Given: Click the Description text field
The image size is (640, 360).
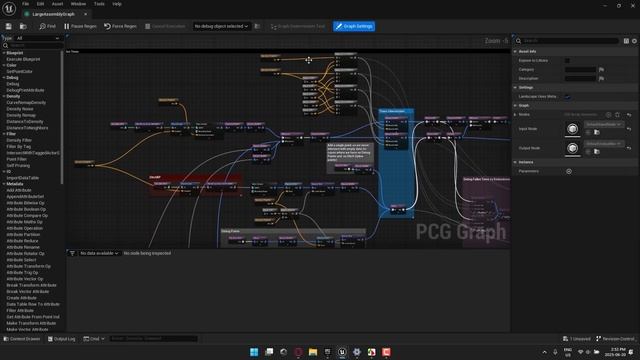Looking at the screenshot, I should point(580,78).
